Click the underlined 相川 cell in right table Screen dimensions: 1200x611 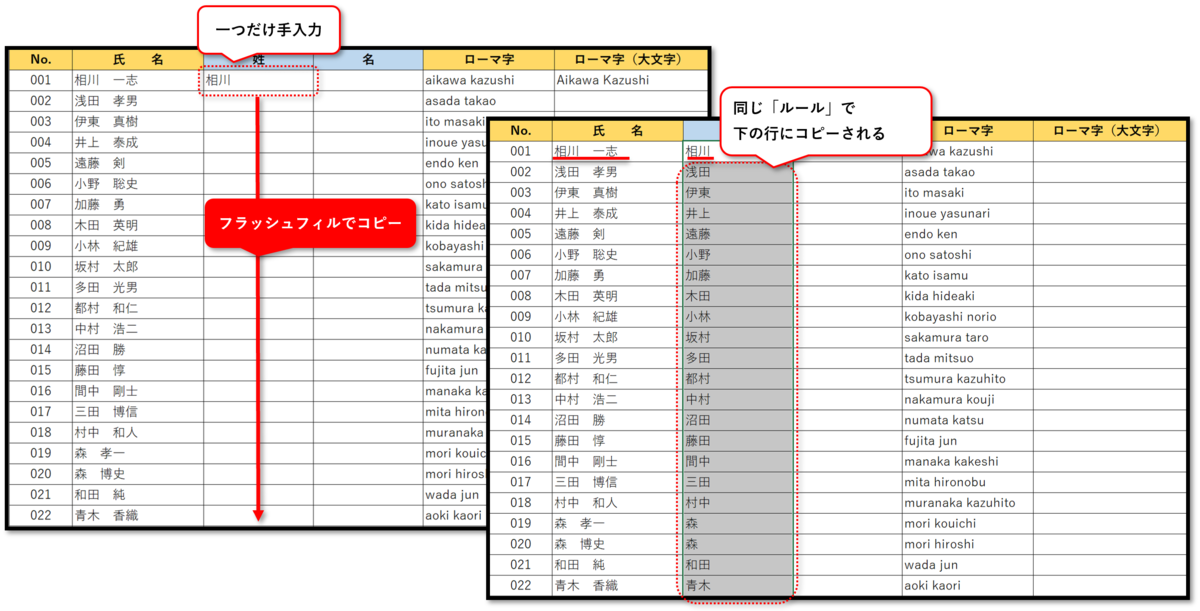point(700,150)
